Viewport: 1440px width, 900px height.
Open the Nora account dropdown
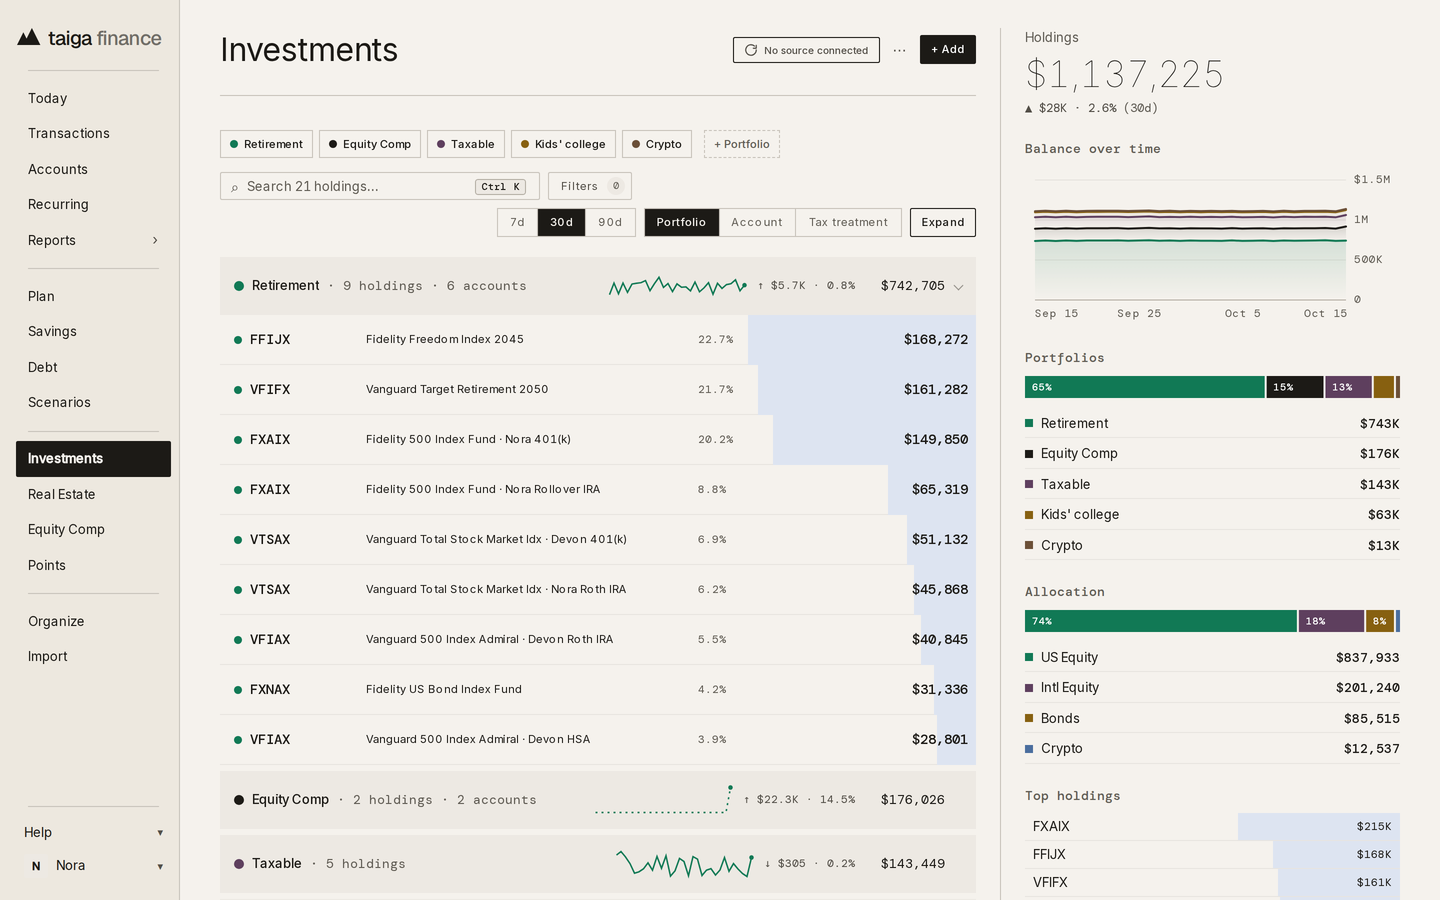click(93, 866)
